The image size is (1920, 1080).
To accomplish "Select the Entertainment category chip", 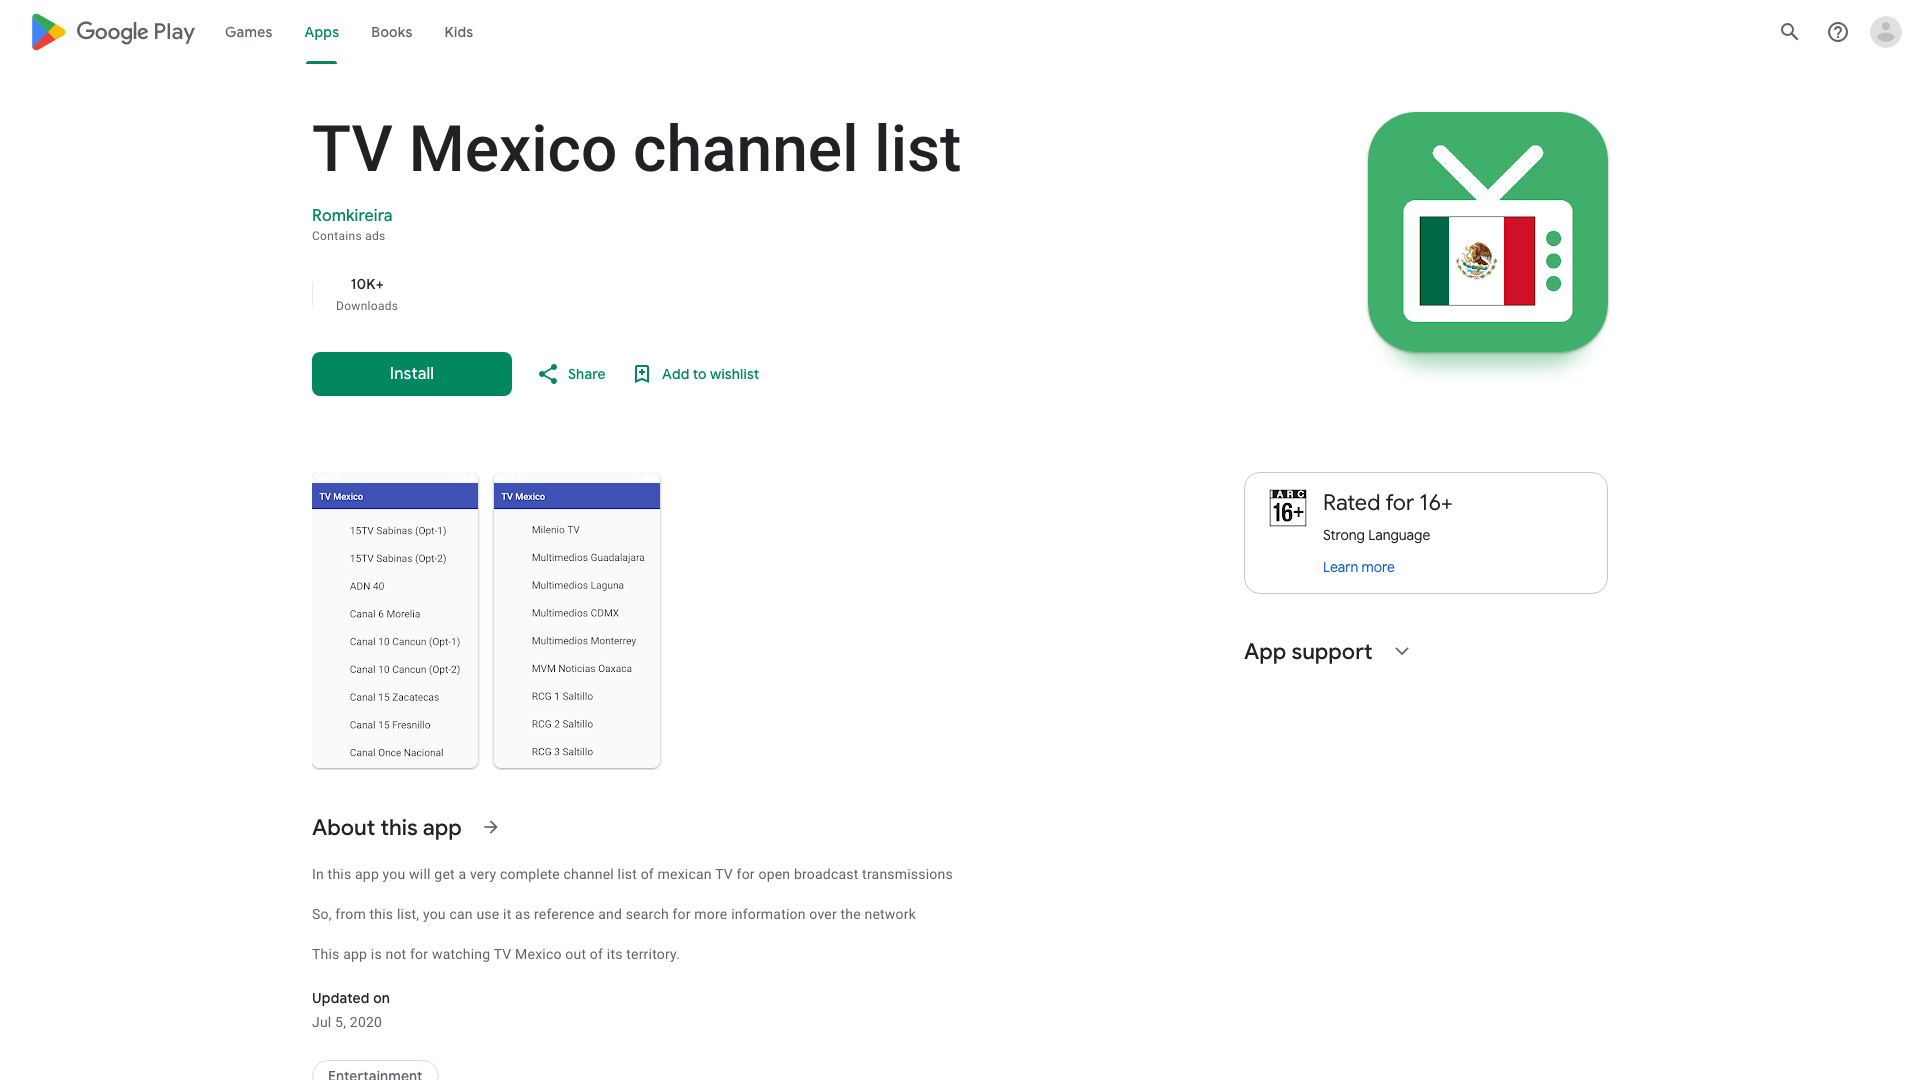I will point(375,1072).
